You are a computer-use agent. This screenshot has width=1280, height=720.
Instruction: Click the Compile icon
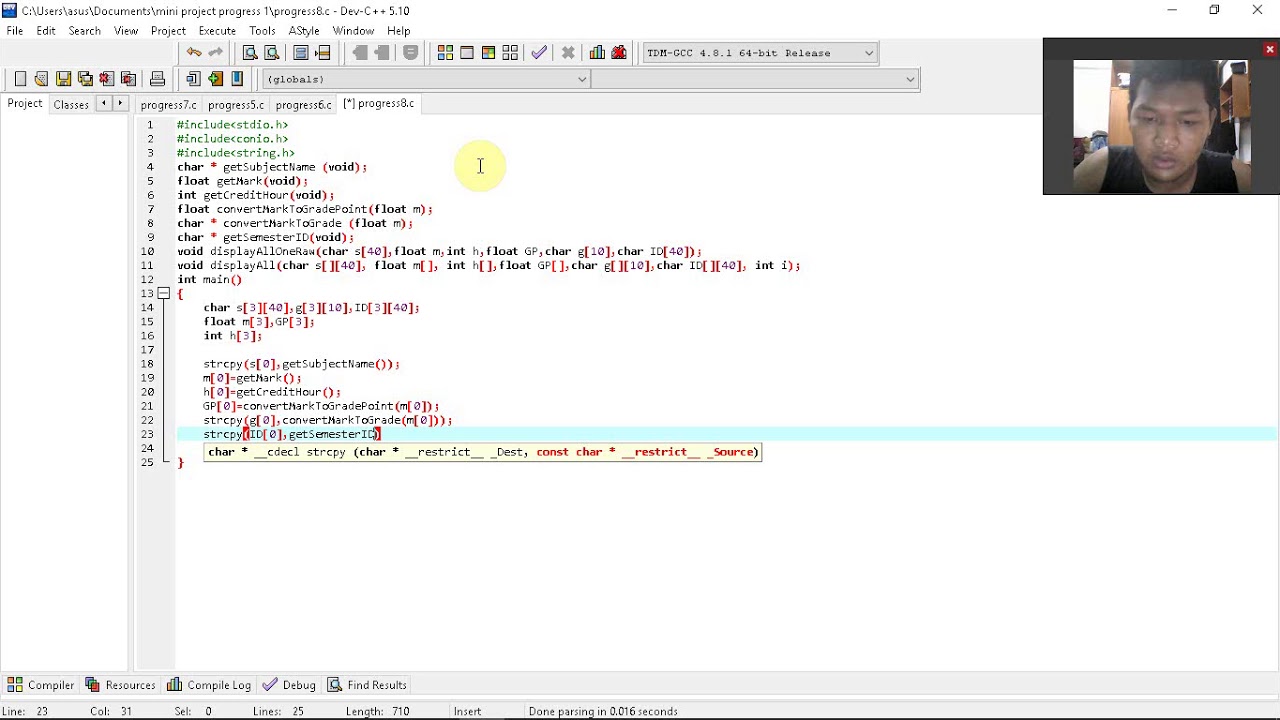point(445,53)
